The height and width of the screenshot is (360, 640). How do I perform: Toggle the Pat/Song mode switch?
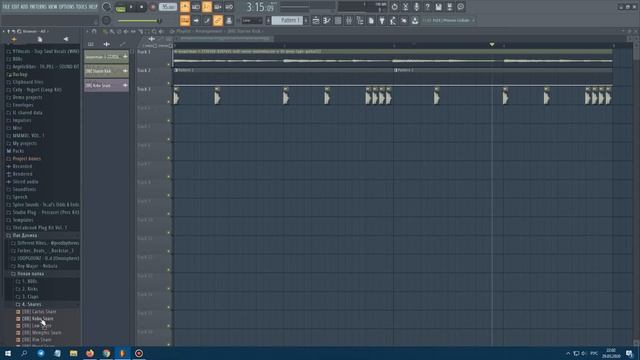click(120, 7)
